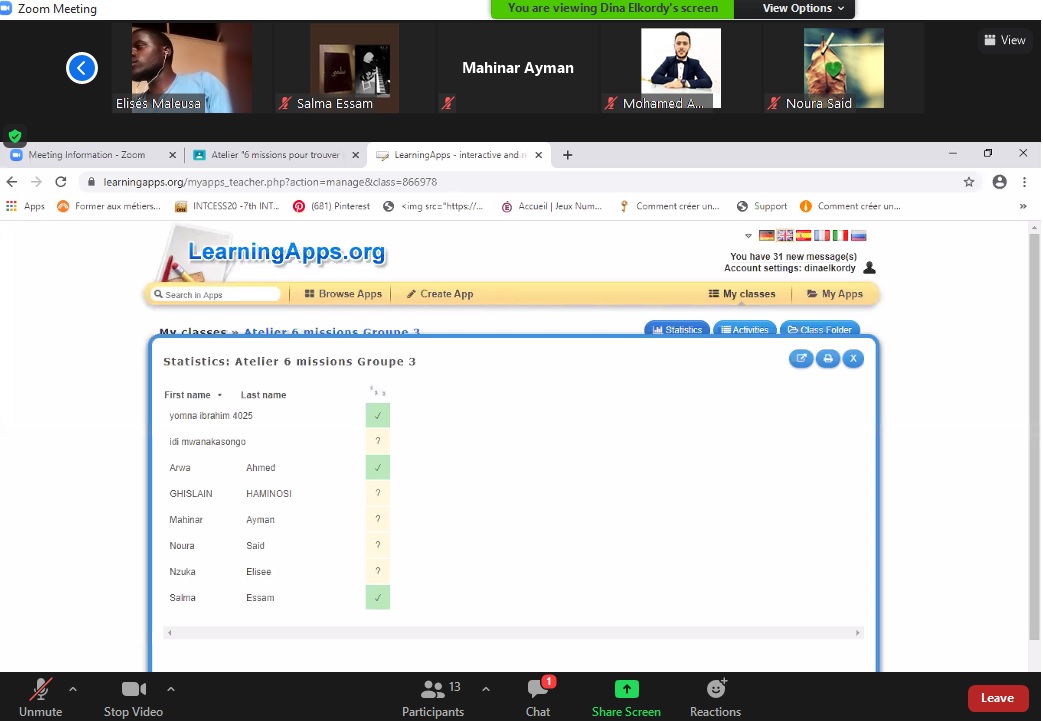The width and height of the screenshot is (1043, 721).
Task: Select the French flag language
Action: pyautogui.click(x=822, y=236)
